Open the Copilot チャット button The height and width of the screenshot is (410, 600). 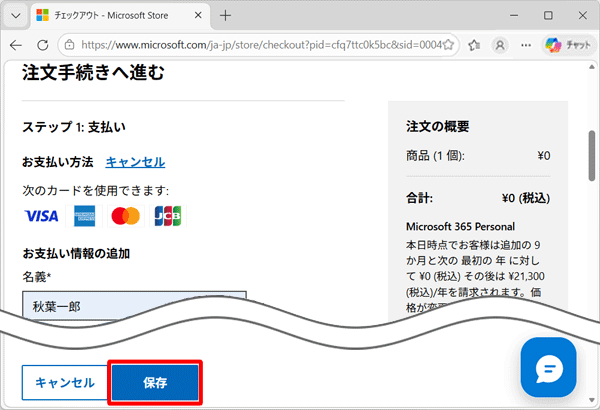click(567, 46)
